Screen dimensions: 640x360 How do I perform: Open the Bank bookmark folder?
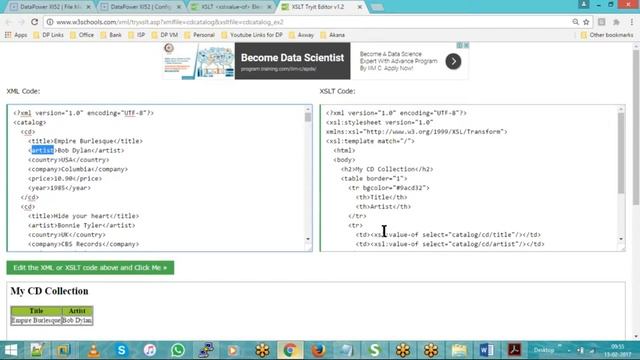point(111,35)
